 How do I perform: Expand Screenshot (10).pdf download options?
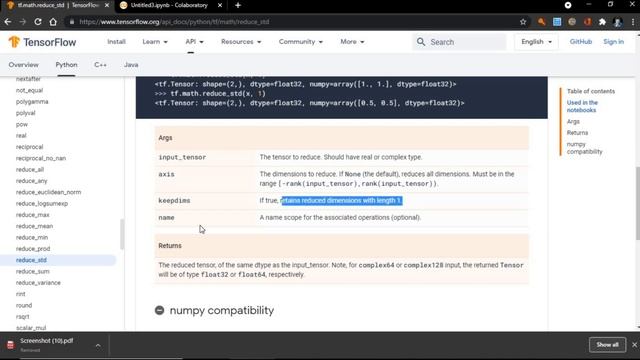click(x=98, y=345)
